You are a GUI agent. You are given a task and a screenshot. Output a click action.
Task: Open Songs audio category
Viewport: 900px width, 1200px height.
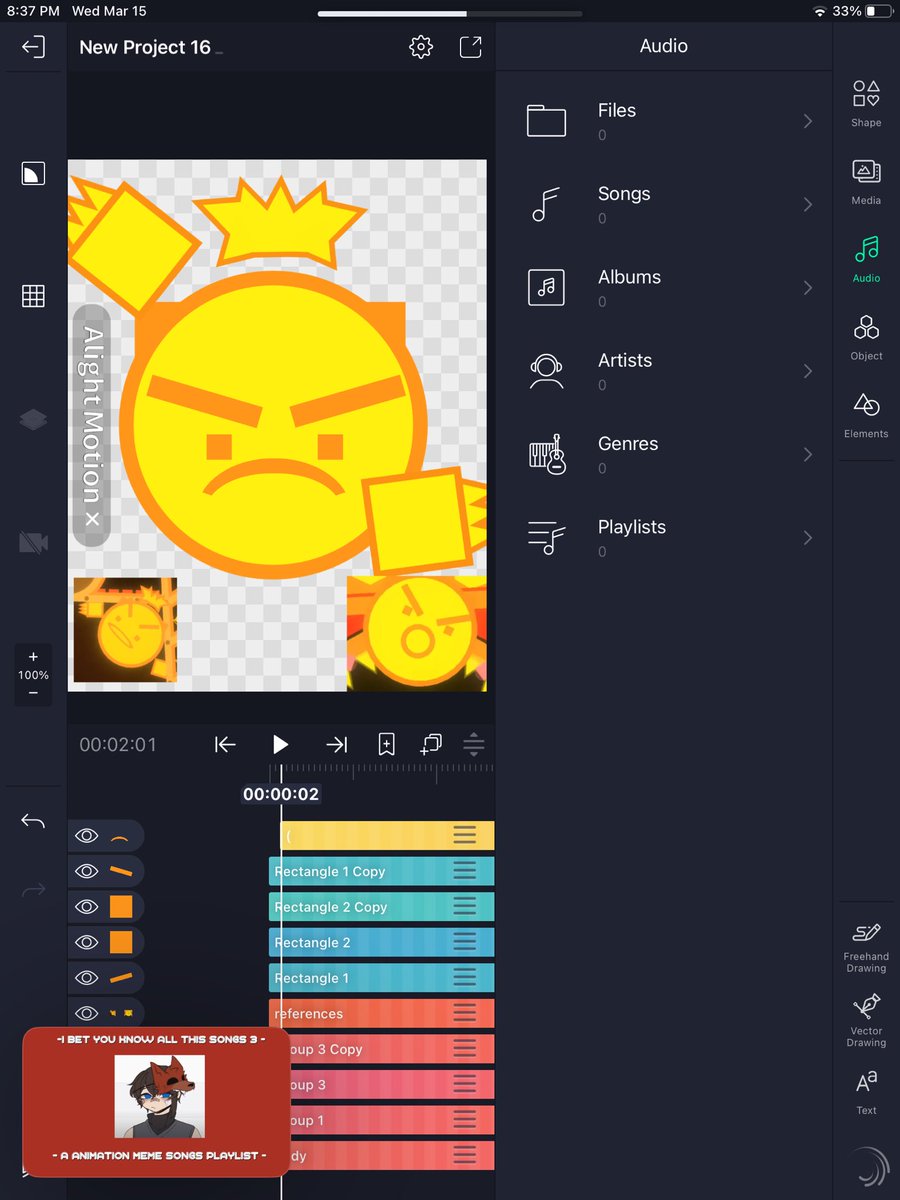point(664,204)
